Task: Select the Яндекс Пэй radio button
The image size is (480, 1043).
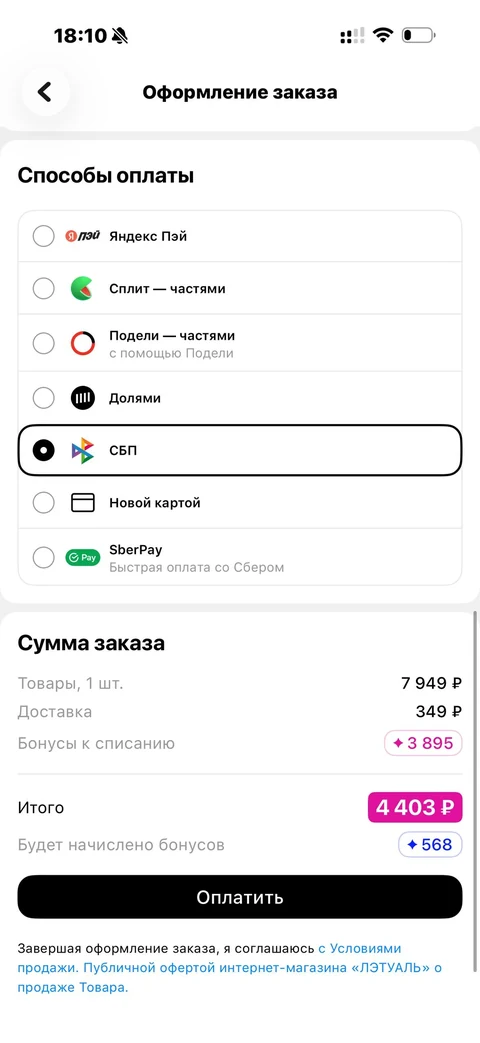Action: click(x=44, y=236)
